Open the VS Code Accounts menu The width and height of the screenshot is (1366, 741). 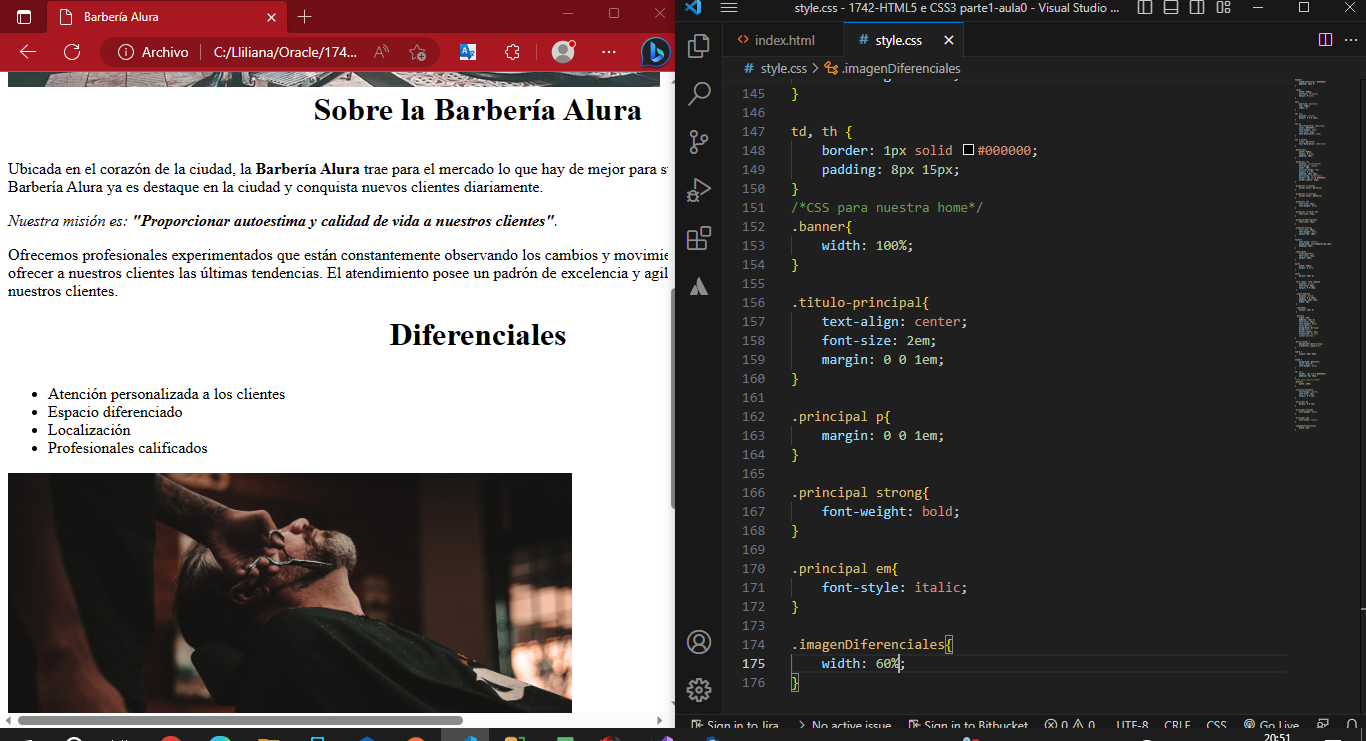[x=699, y=642]
